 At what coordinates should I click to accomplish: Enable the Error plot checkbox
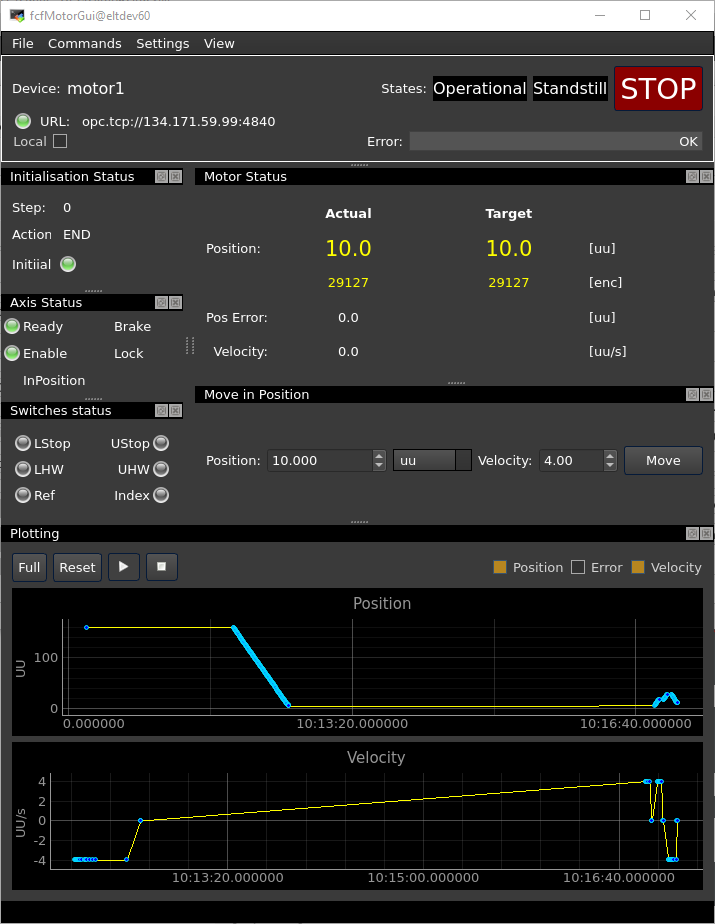(578, 567)
